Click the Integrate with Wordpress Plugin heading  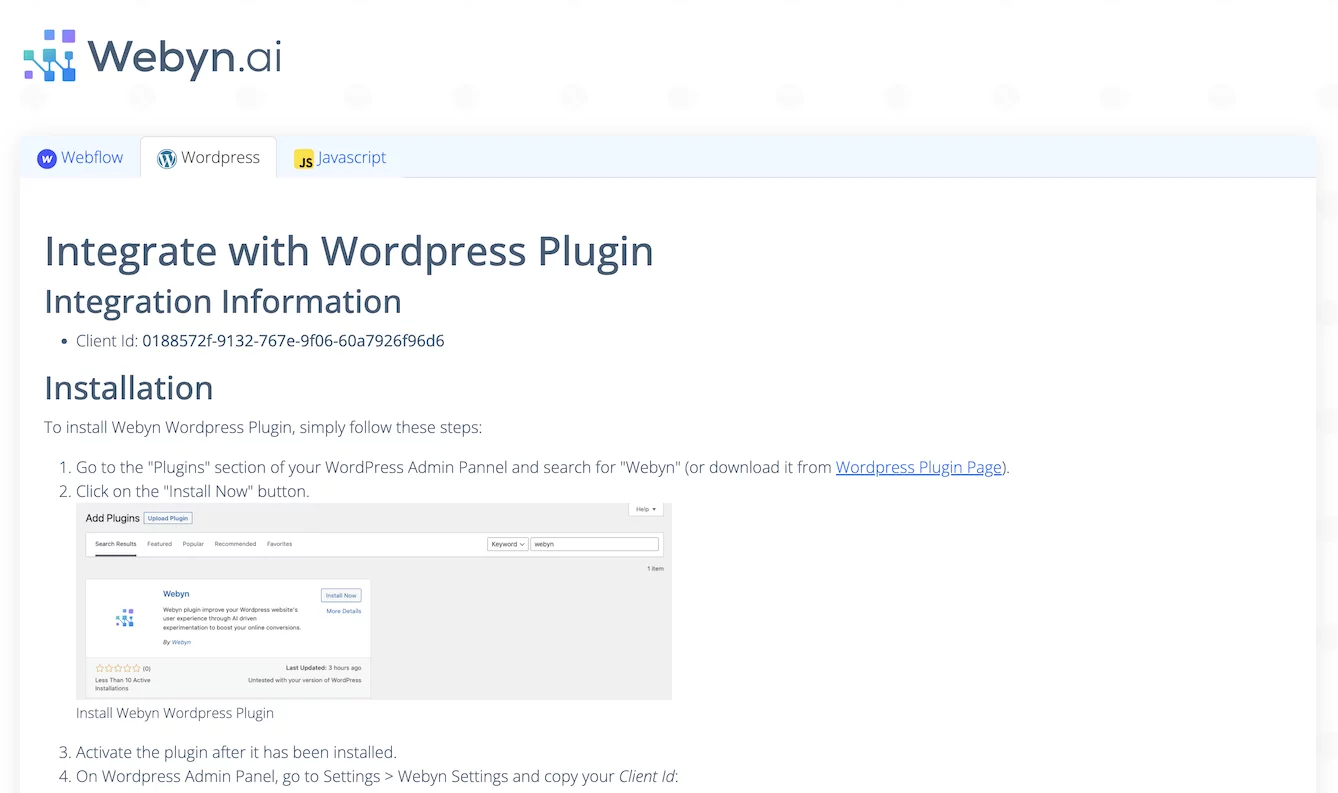349,251
